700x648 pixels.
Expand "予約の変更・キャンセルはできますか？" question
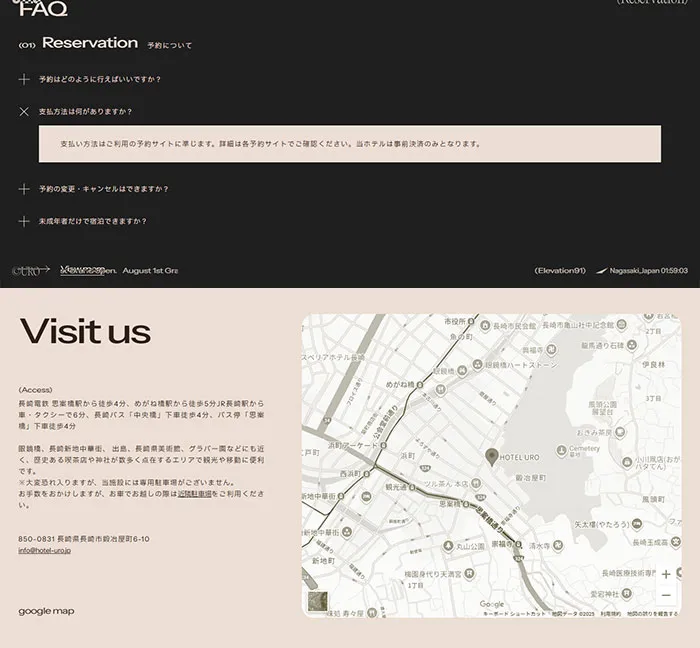click(x=24, y=189)
